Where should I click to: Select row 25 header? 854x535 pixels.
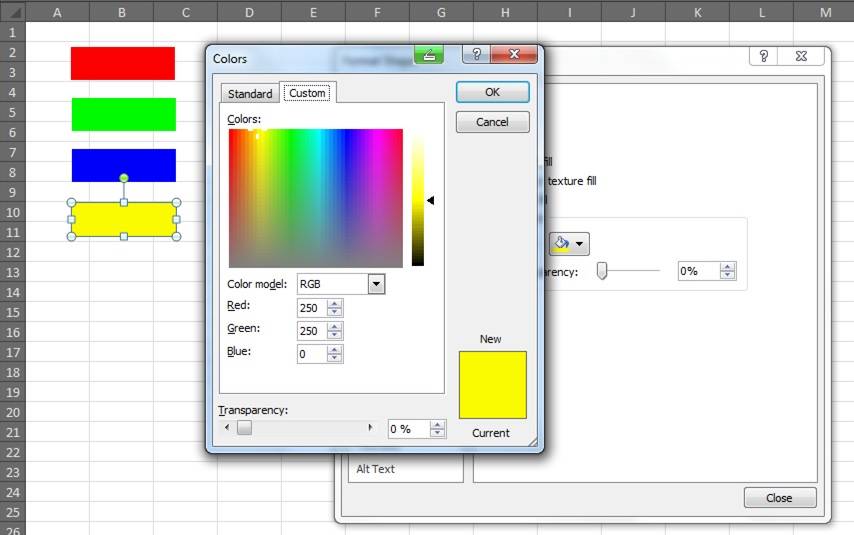13,513
